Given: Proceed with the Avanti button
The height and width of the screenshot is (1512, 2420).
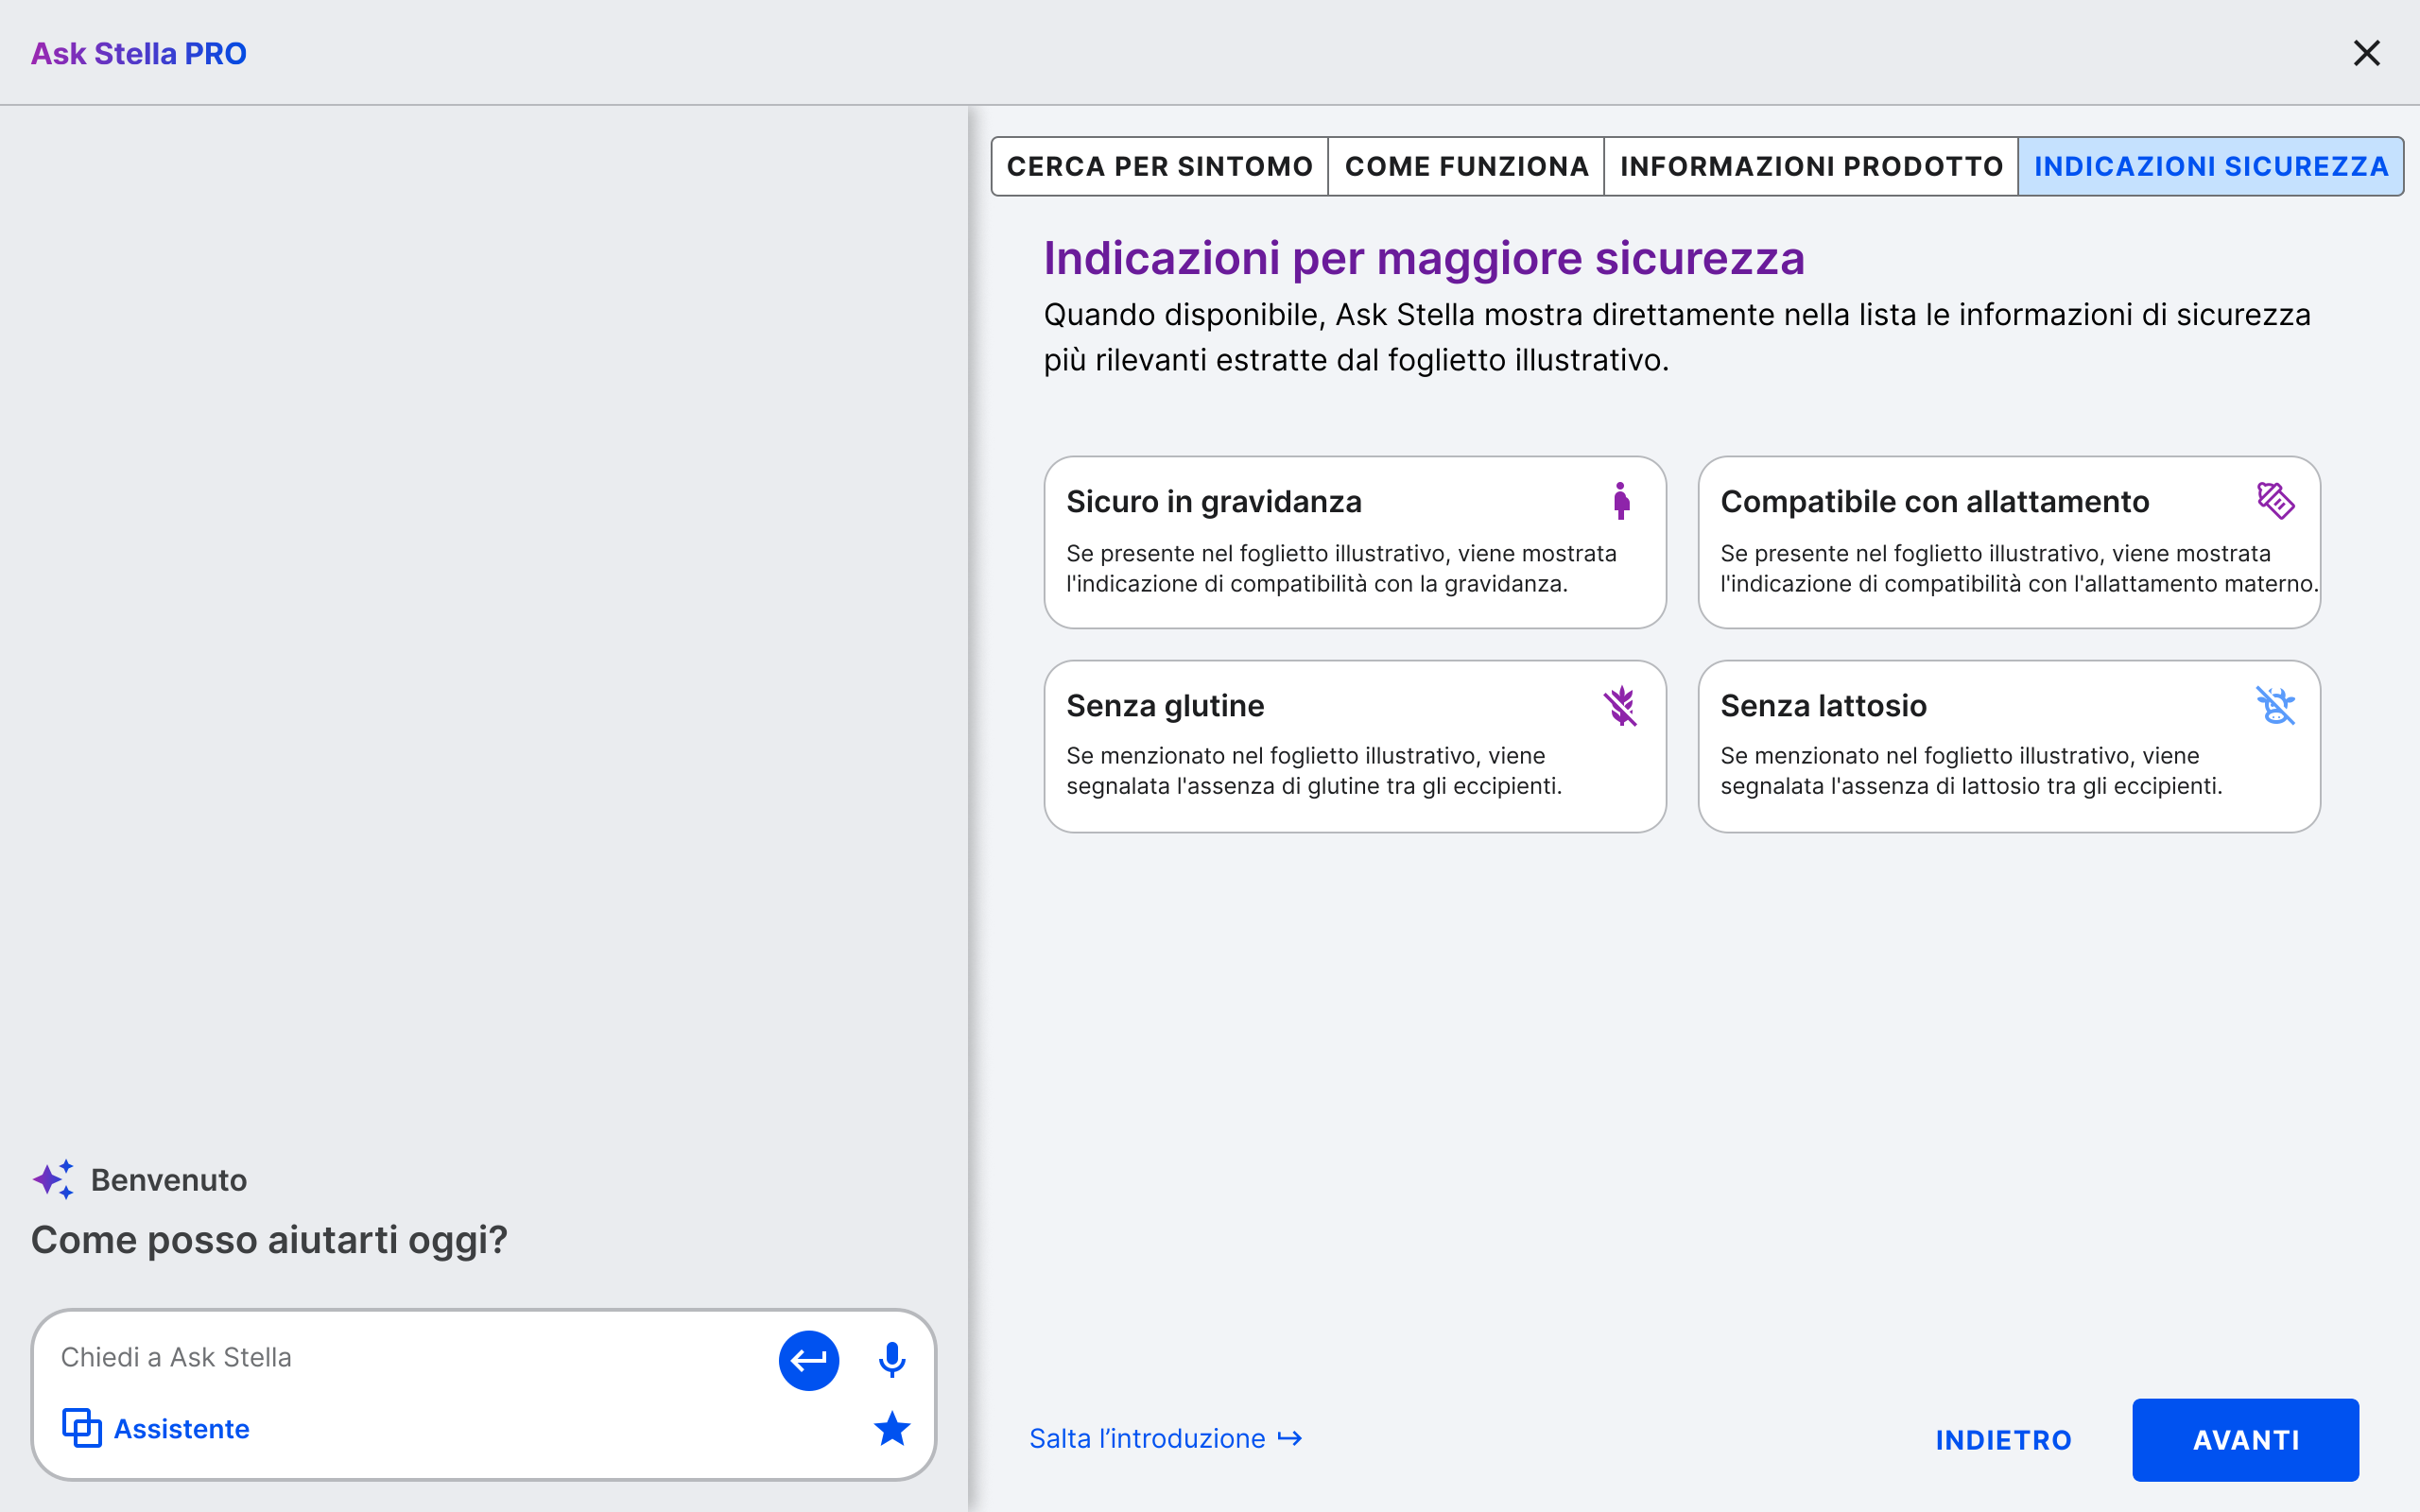Looking at the screenshot, I should (2245, 1440).
